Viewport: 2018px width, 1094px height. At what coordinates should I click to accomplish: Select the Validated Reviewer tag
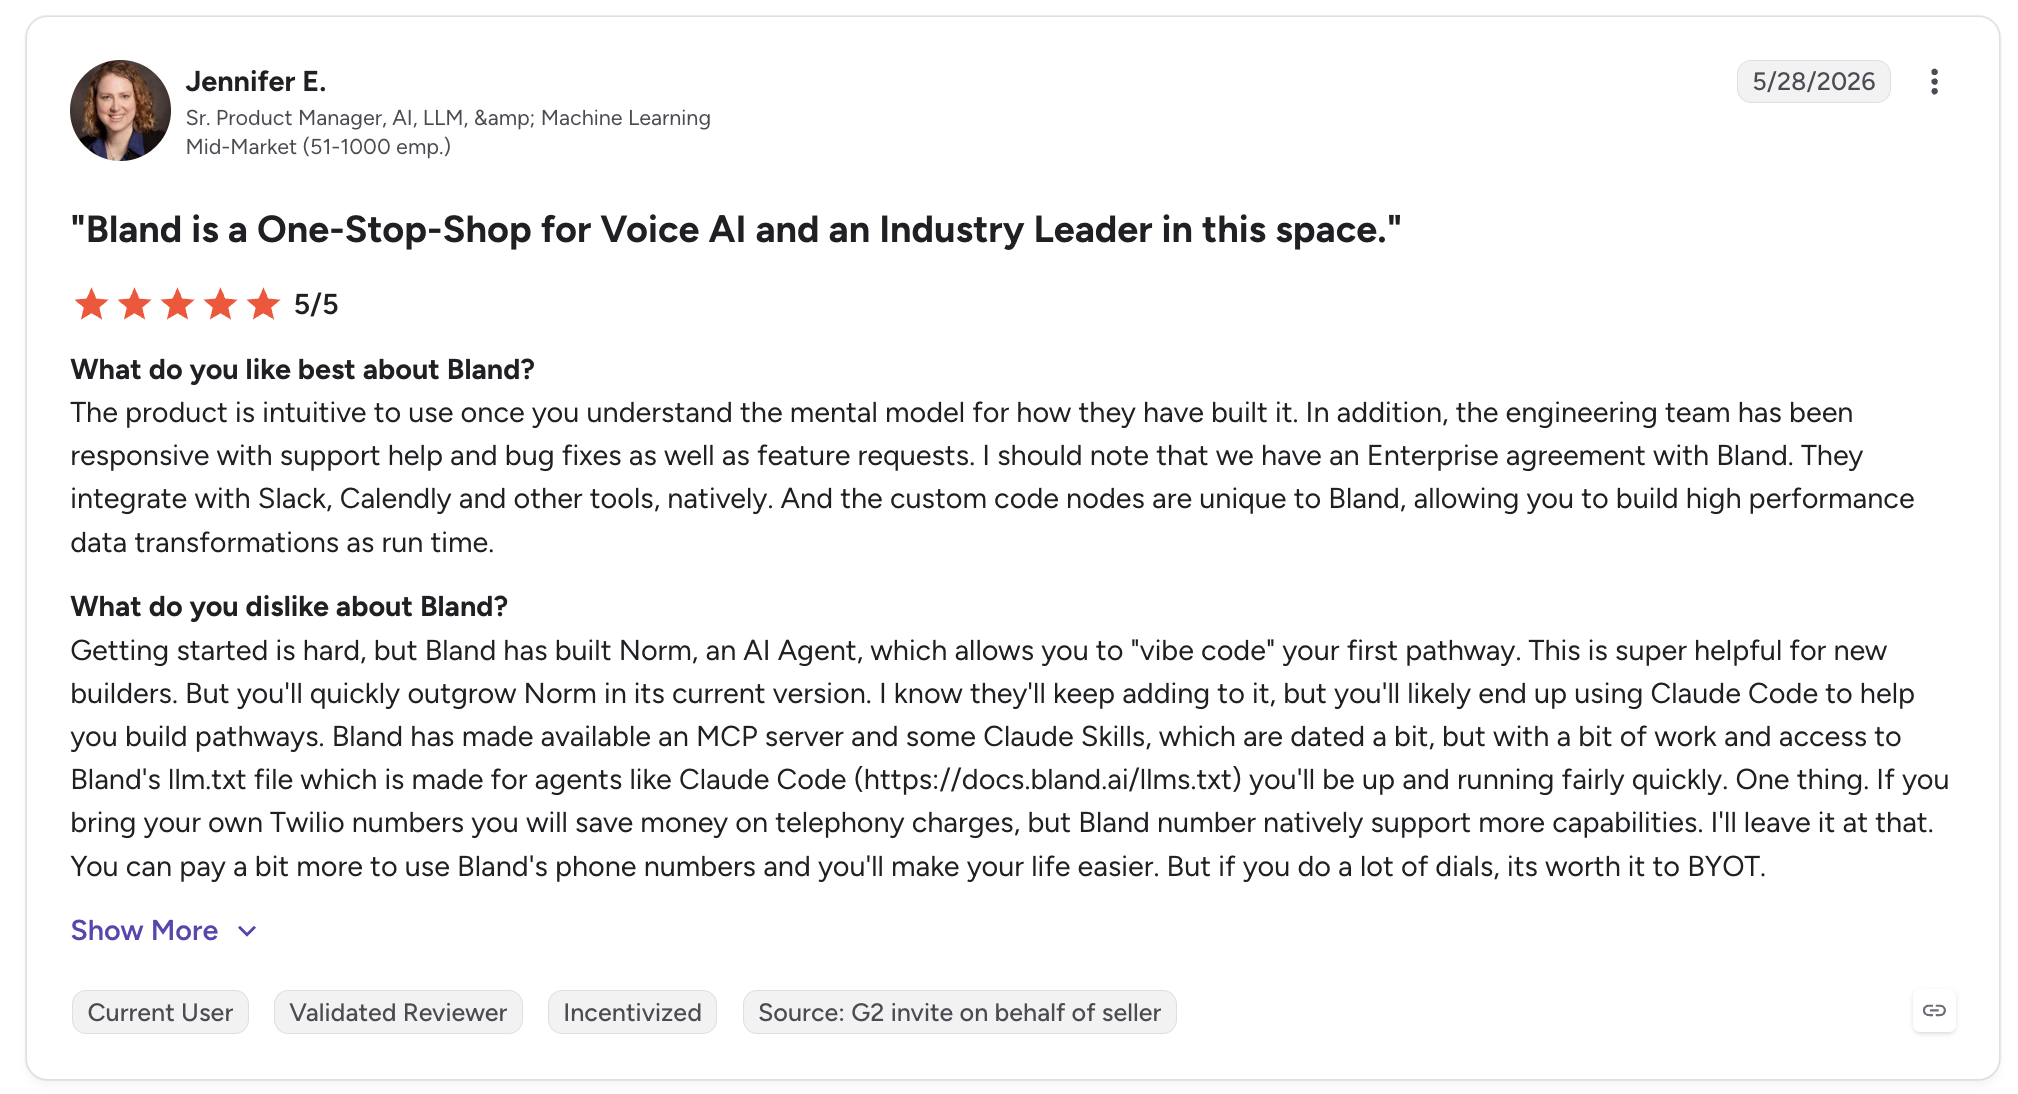pos(398,1012)
